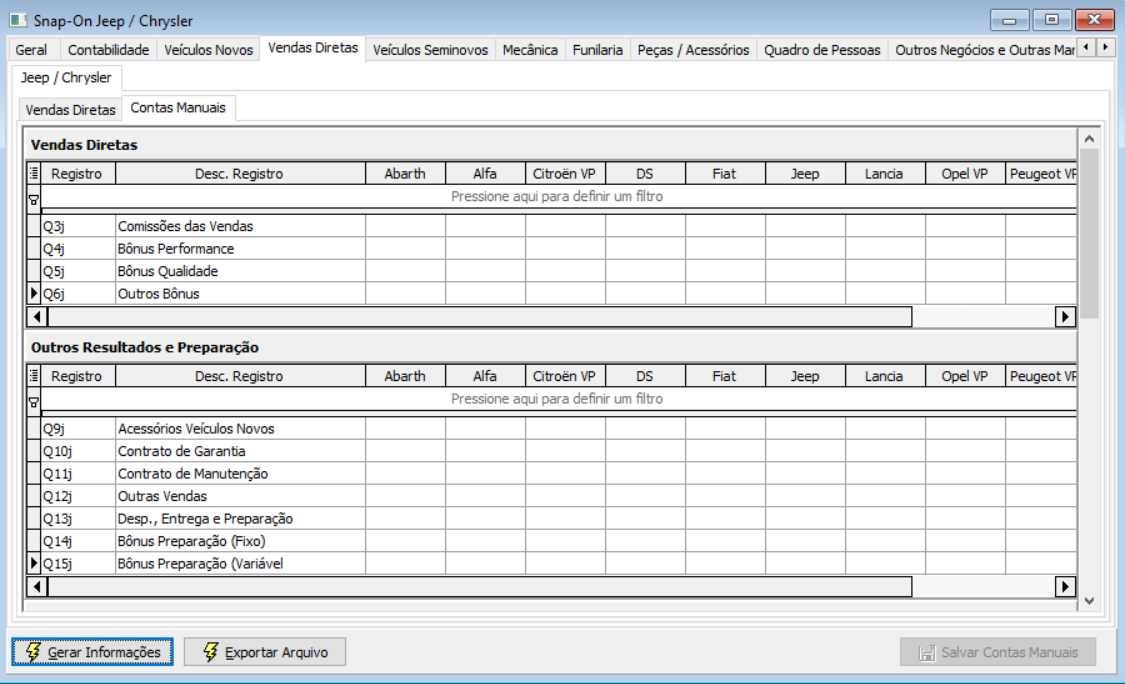This screenshot has width=1125, height=684.
Task: Select row Desp., Entrega e Preparação
Action: point(552,518)
